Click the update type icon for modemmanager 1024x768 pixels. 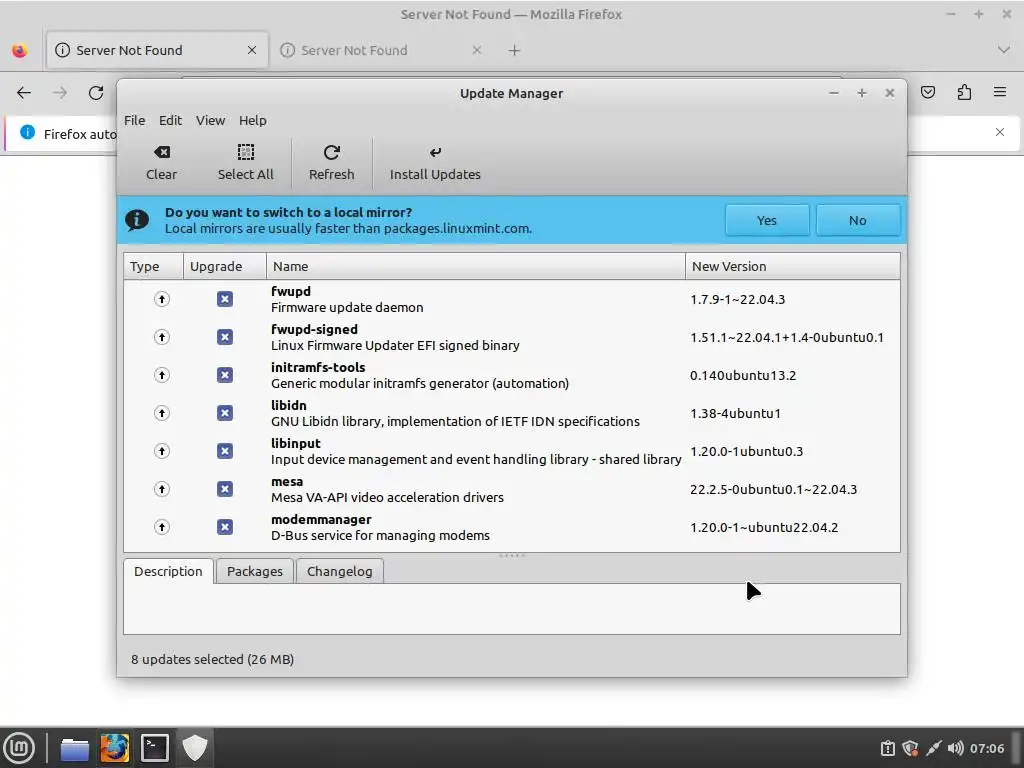pyautogui.click(x=162, y=527)
